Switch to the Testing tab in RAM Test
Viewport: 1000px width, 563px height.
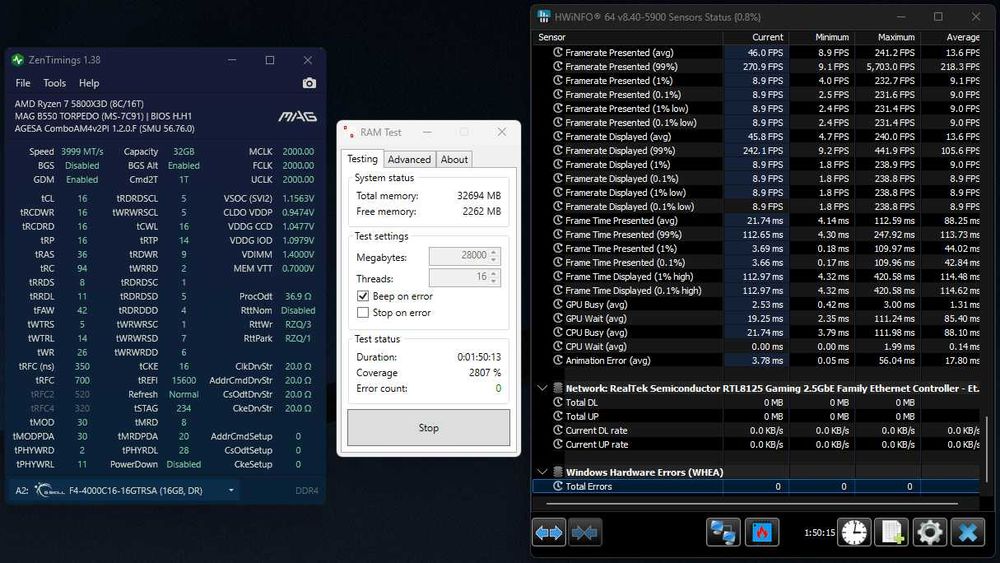(x=362, y=159)
